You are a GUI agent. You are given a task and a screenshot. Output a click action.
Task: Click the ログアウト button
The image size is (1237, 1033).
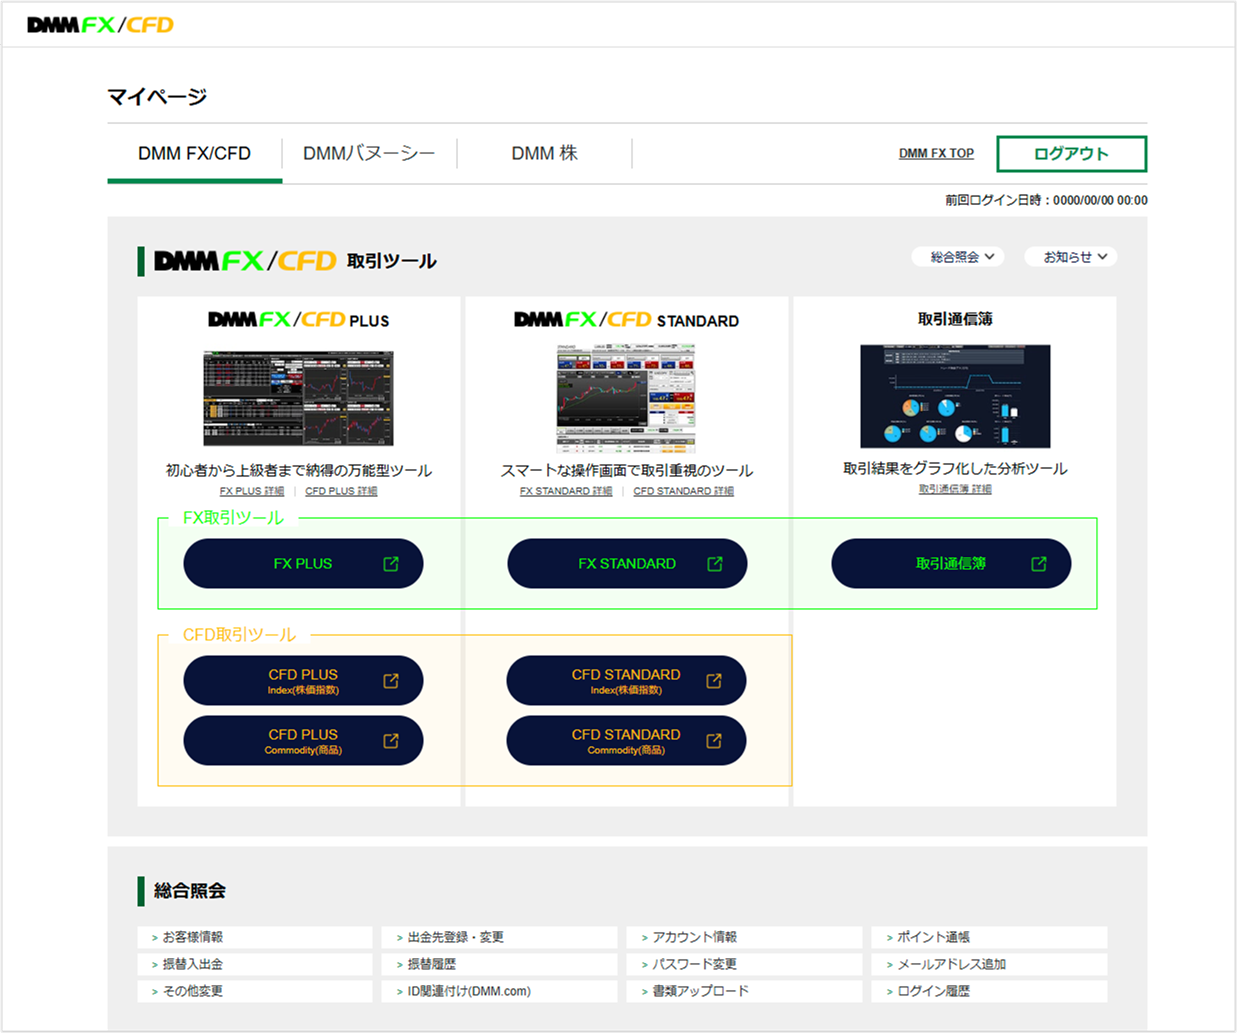(1071, 153)
